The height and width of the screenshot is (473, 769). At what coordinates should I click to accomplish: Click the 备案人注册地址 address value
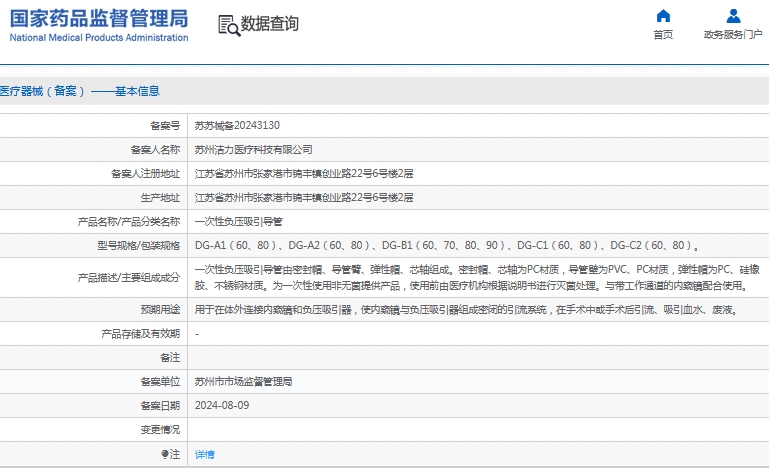pos(304,174)
